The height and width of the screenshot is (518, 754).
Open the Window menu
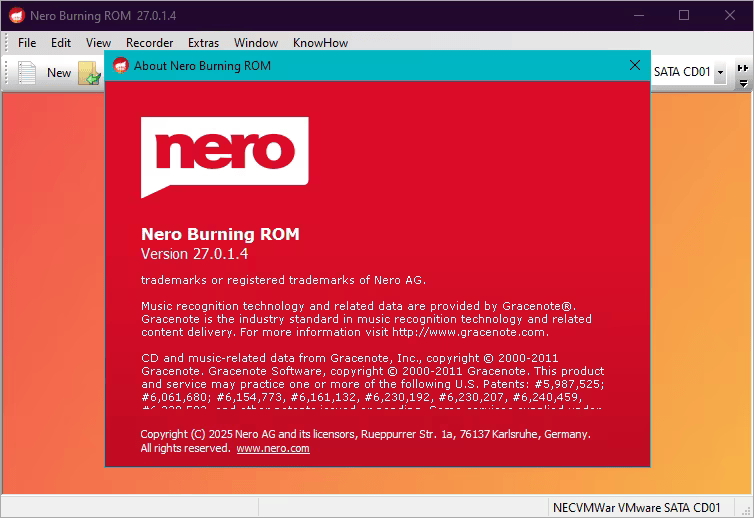pyautogui.click(x=256, y=43)
